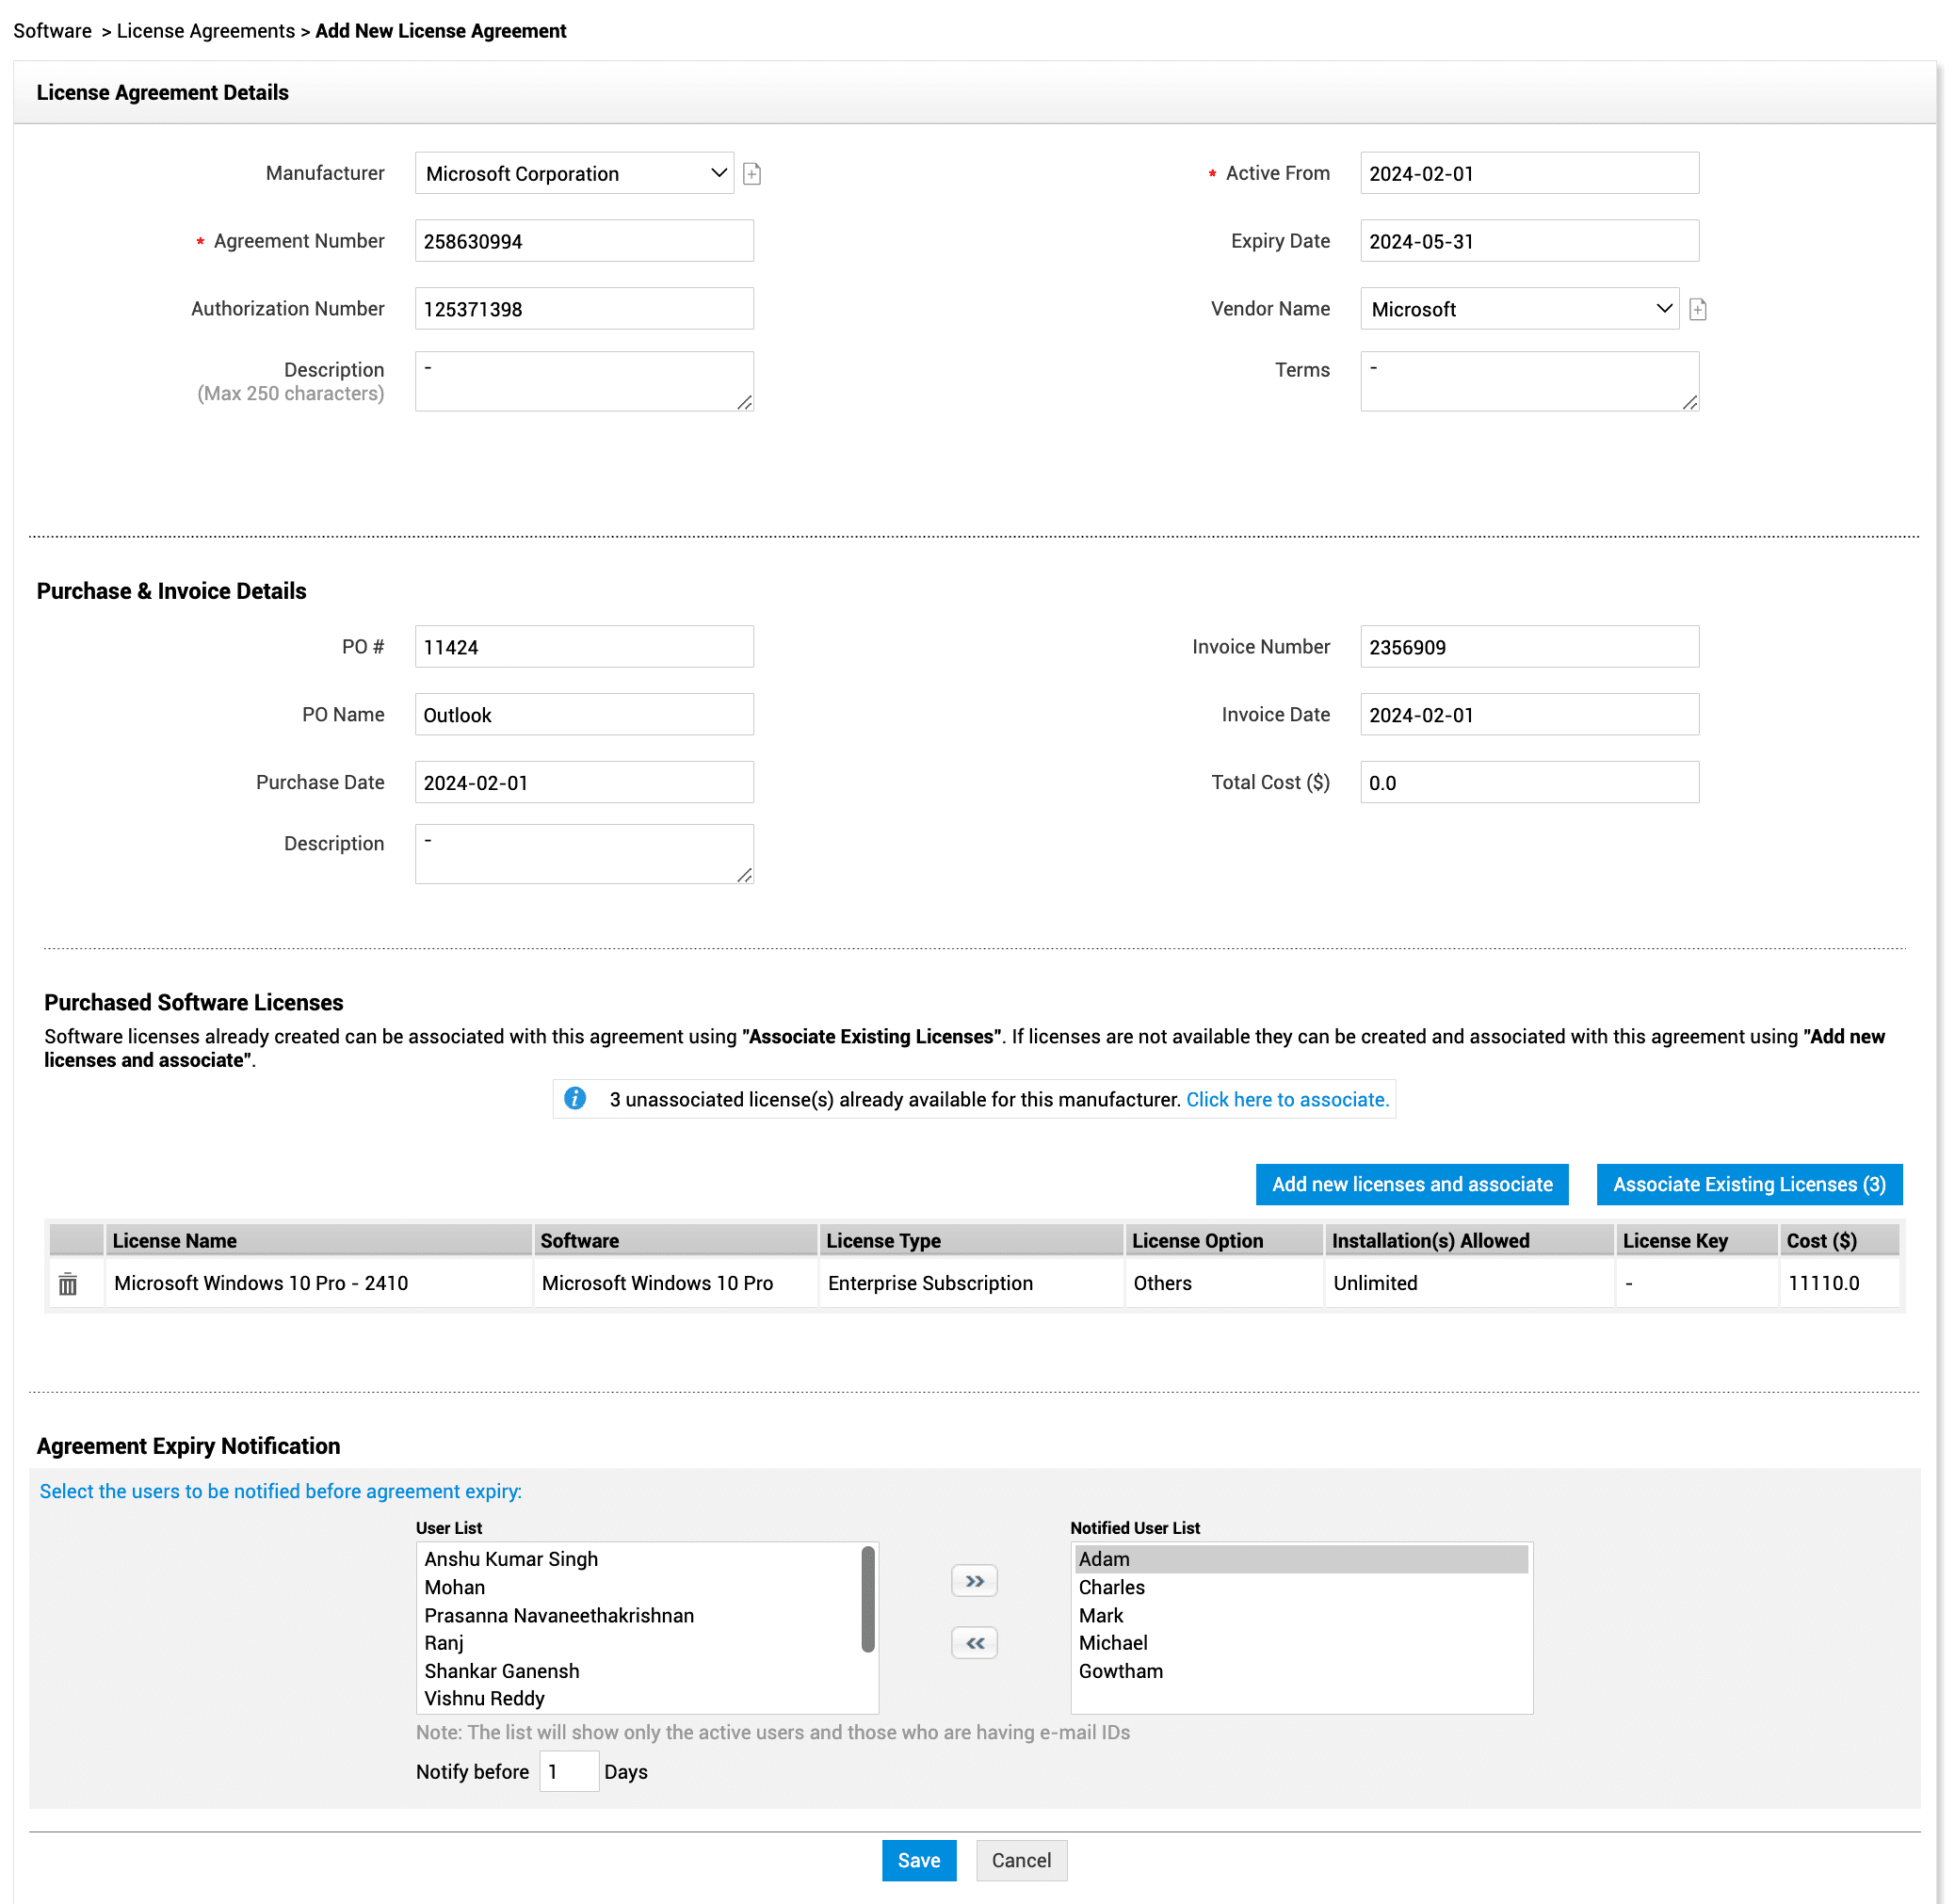Go to License Agreements breadcrumb
This screenshot has height=1904, width=1955.
(x=206, y=31)
